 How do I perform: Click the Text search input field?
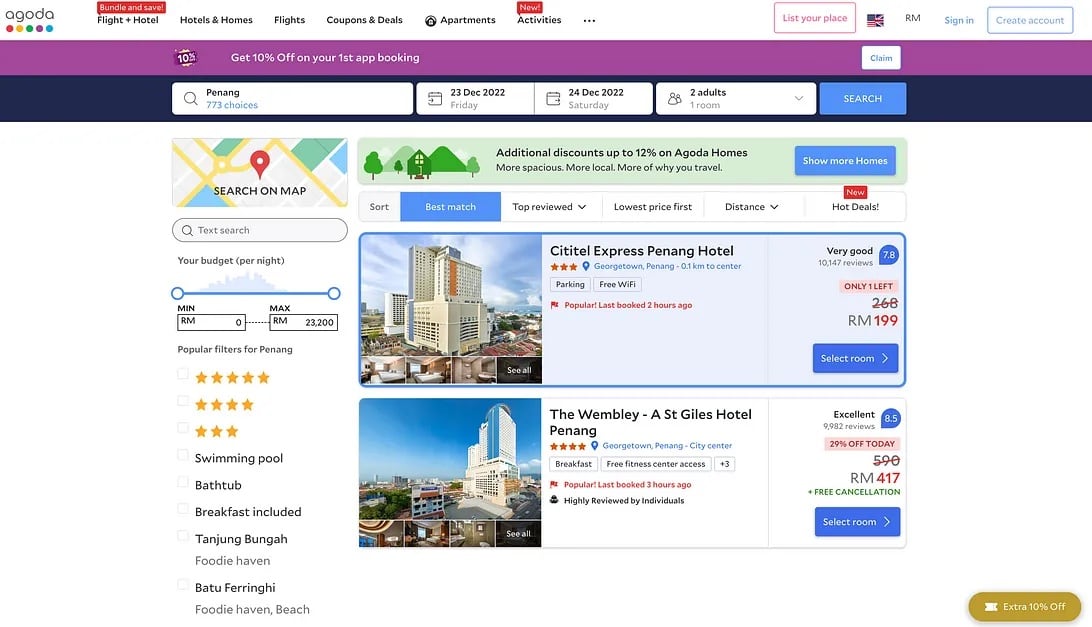click(x=260, y=230)
